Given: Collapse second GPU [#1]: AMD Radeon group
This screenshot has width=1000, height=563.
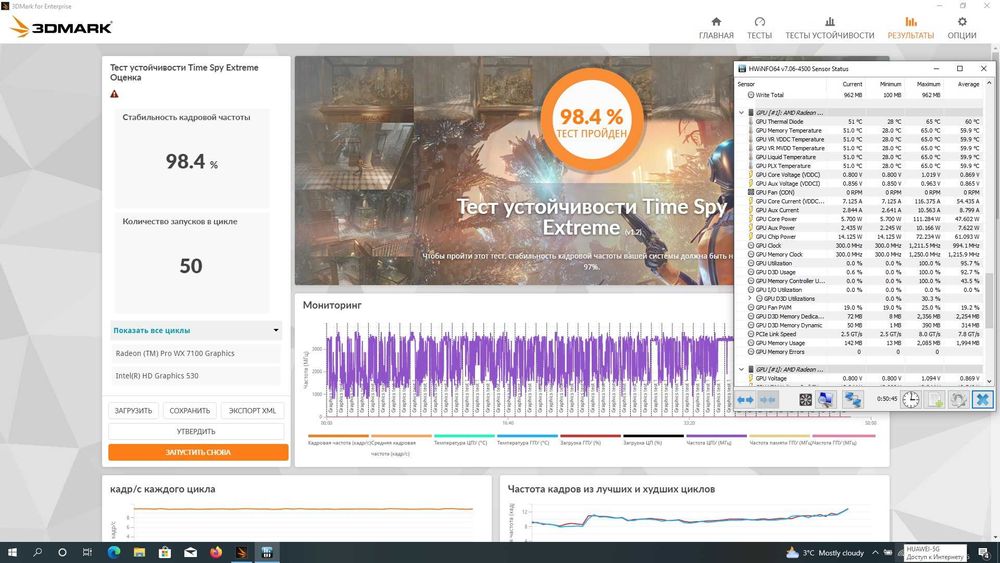Looking at the screenshot, I should click(x=741, y=369).
